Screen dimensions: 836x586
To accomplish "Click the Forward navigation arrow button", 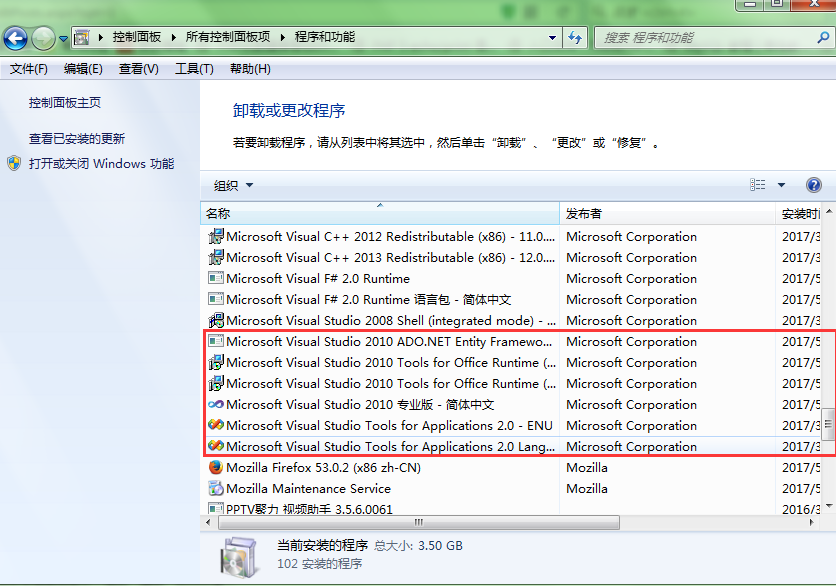I will 43,38.
